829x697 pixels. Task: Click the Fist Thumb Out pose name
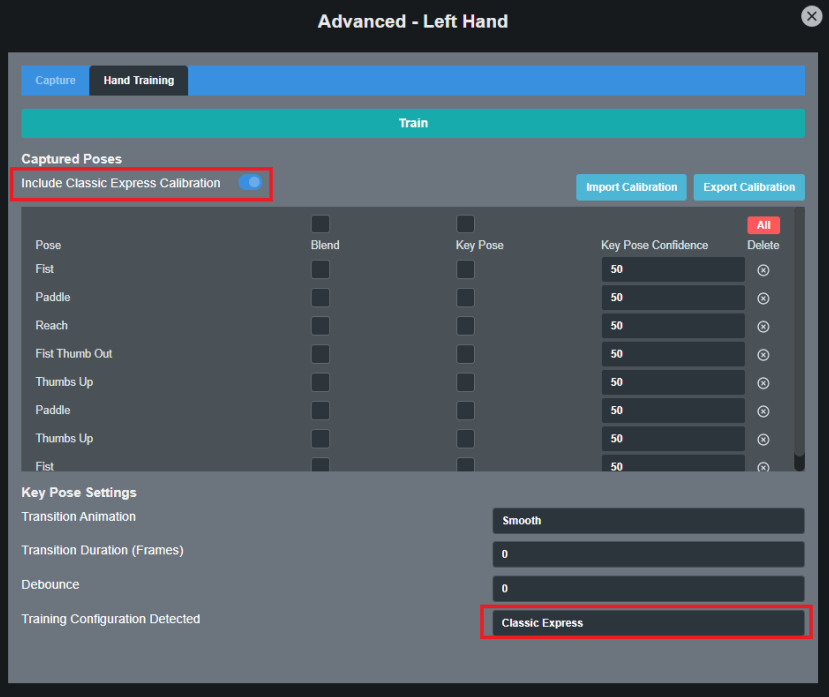click(x=74, y=353)
